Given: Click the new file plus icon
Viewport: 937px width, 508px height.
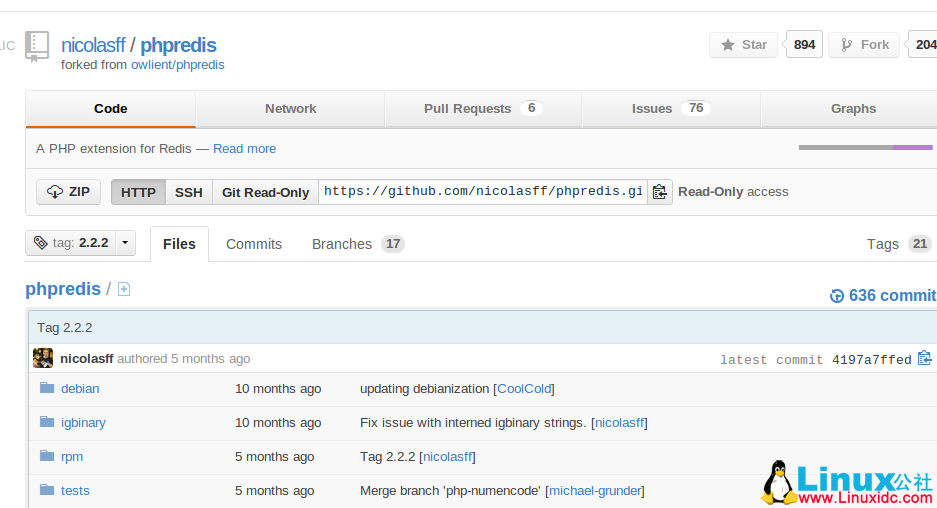Looking at the screenshot, I should [x=124, y=289].
